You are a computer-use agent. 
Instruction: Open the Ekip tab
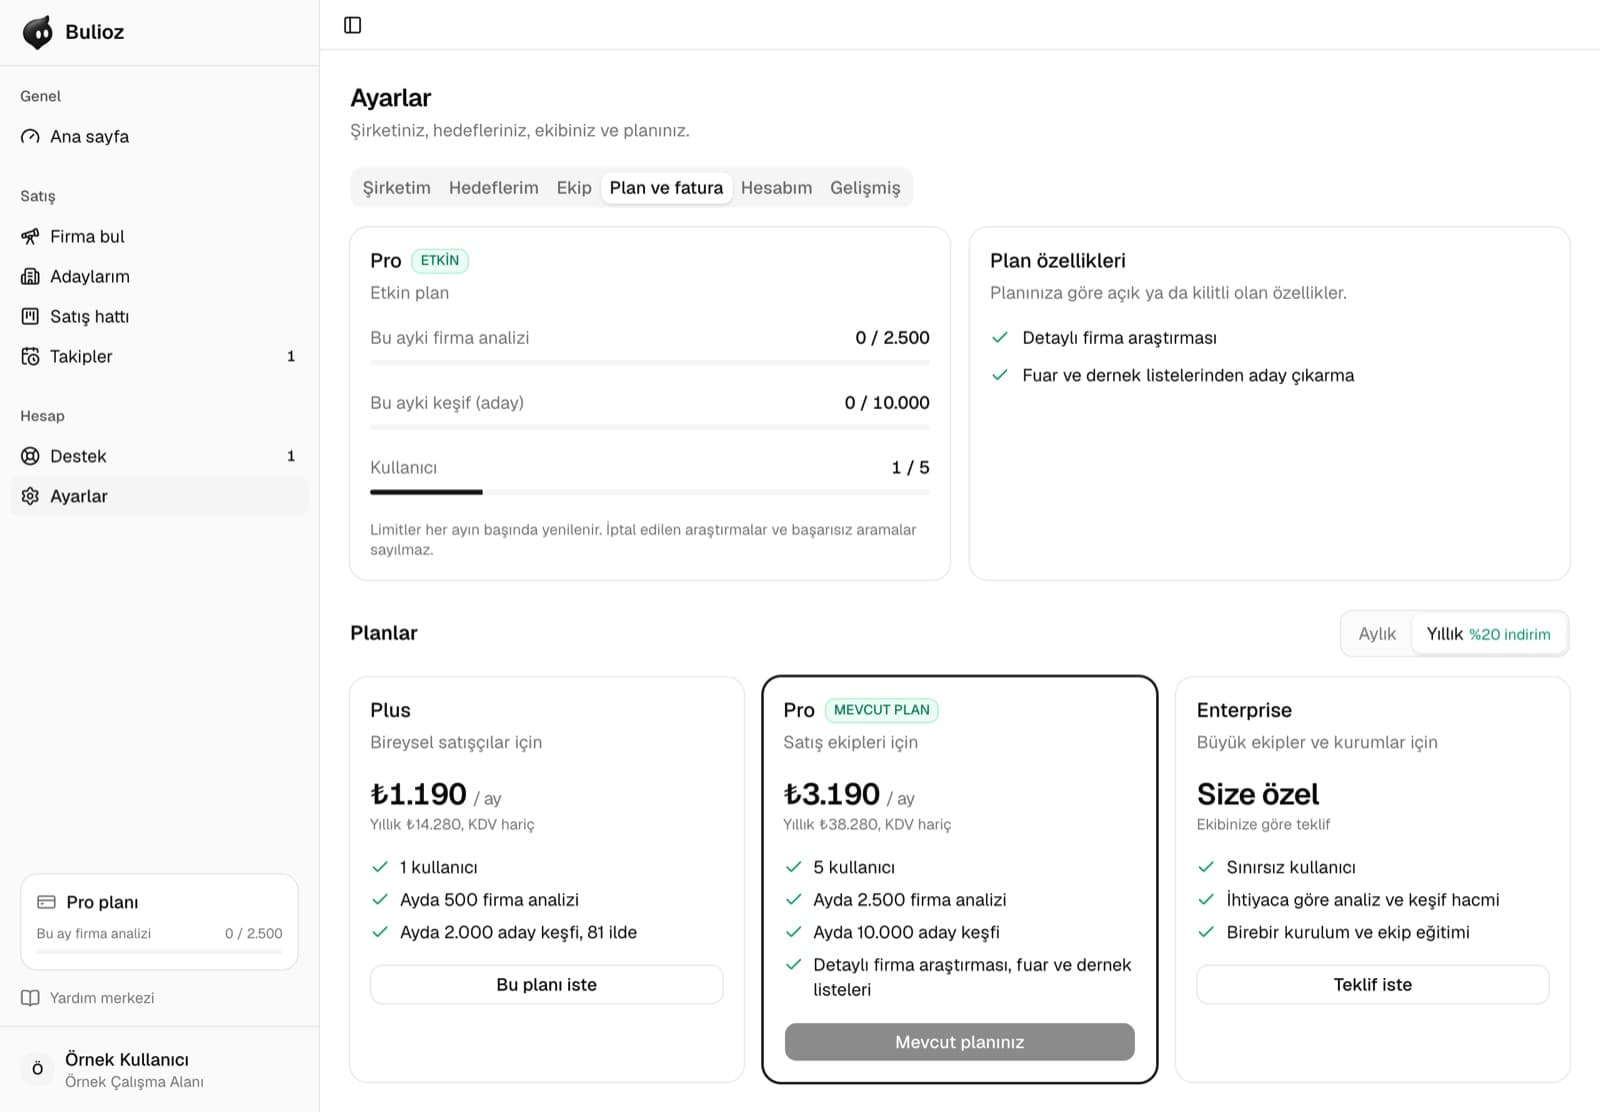[x=574, y=188]
